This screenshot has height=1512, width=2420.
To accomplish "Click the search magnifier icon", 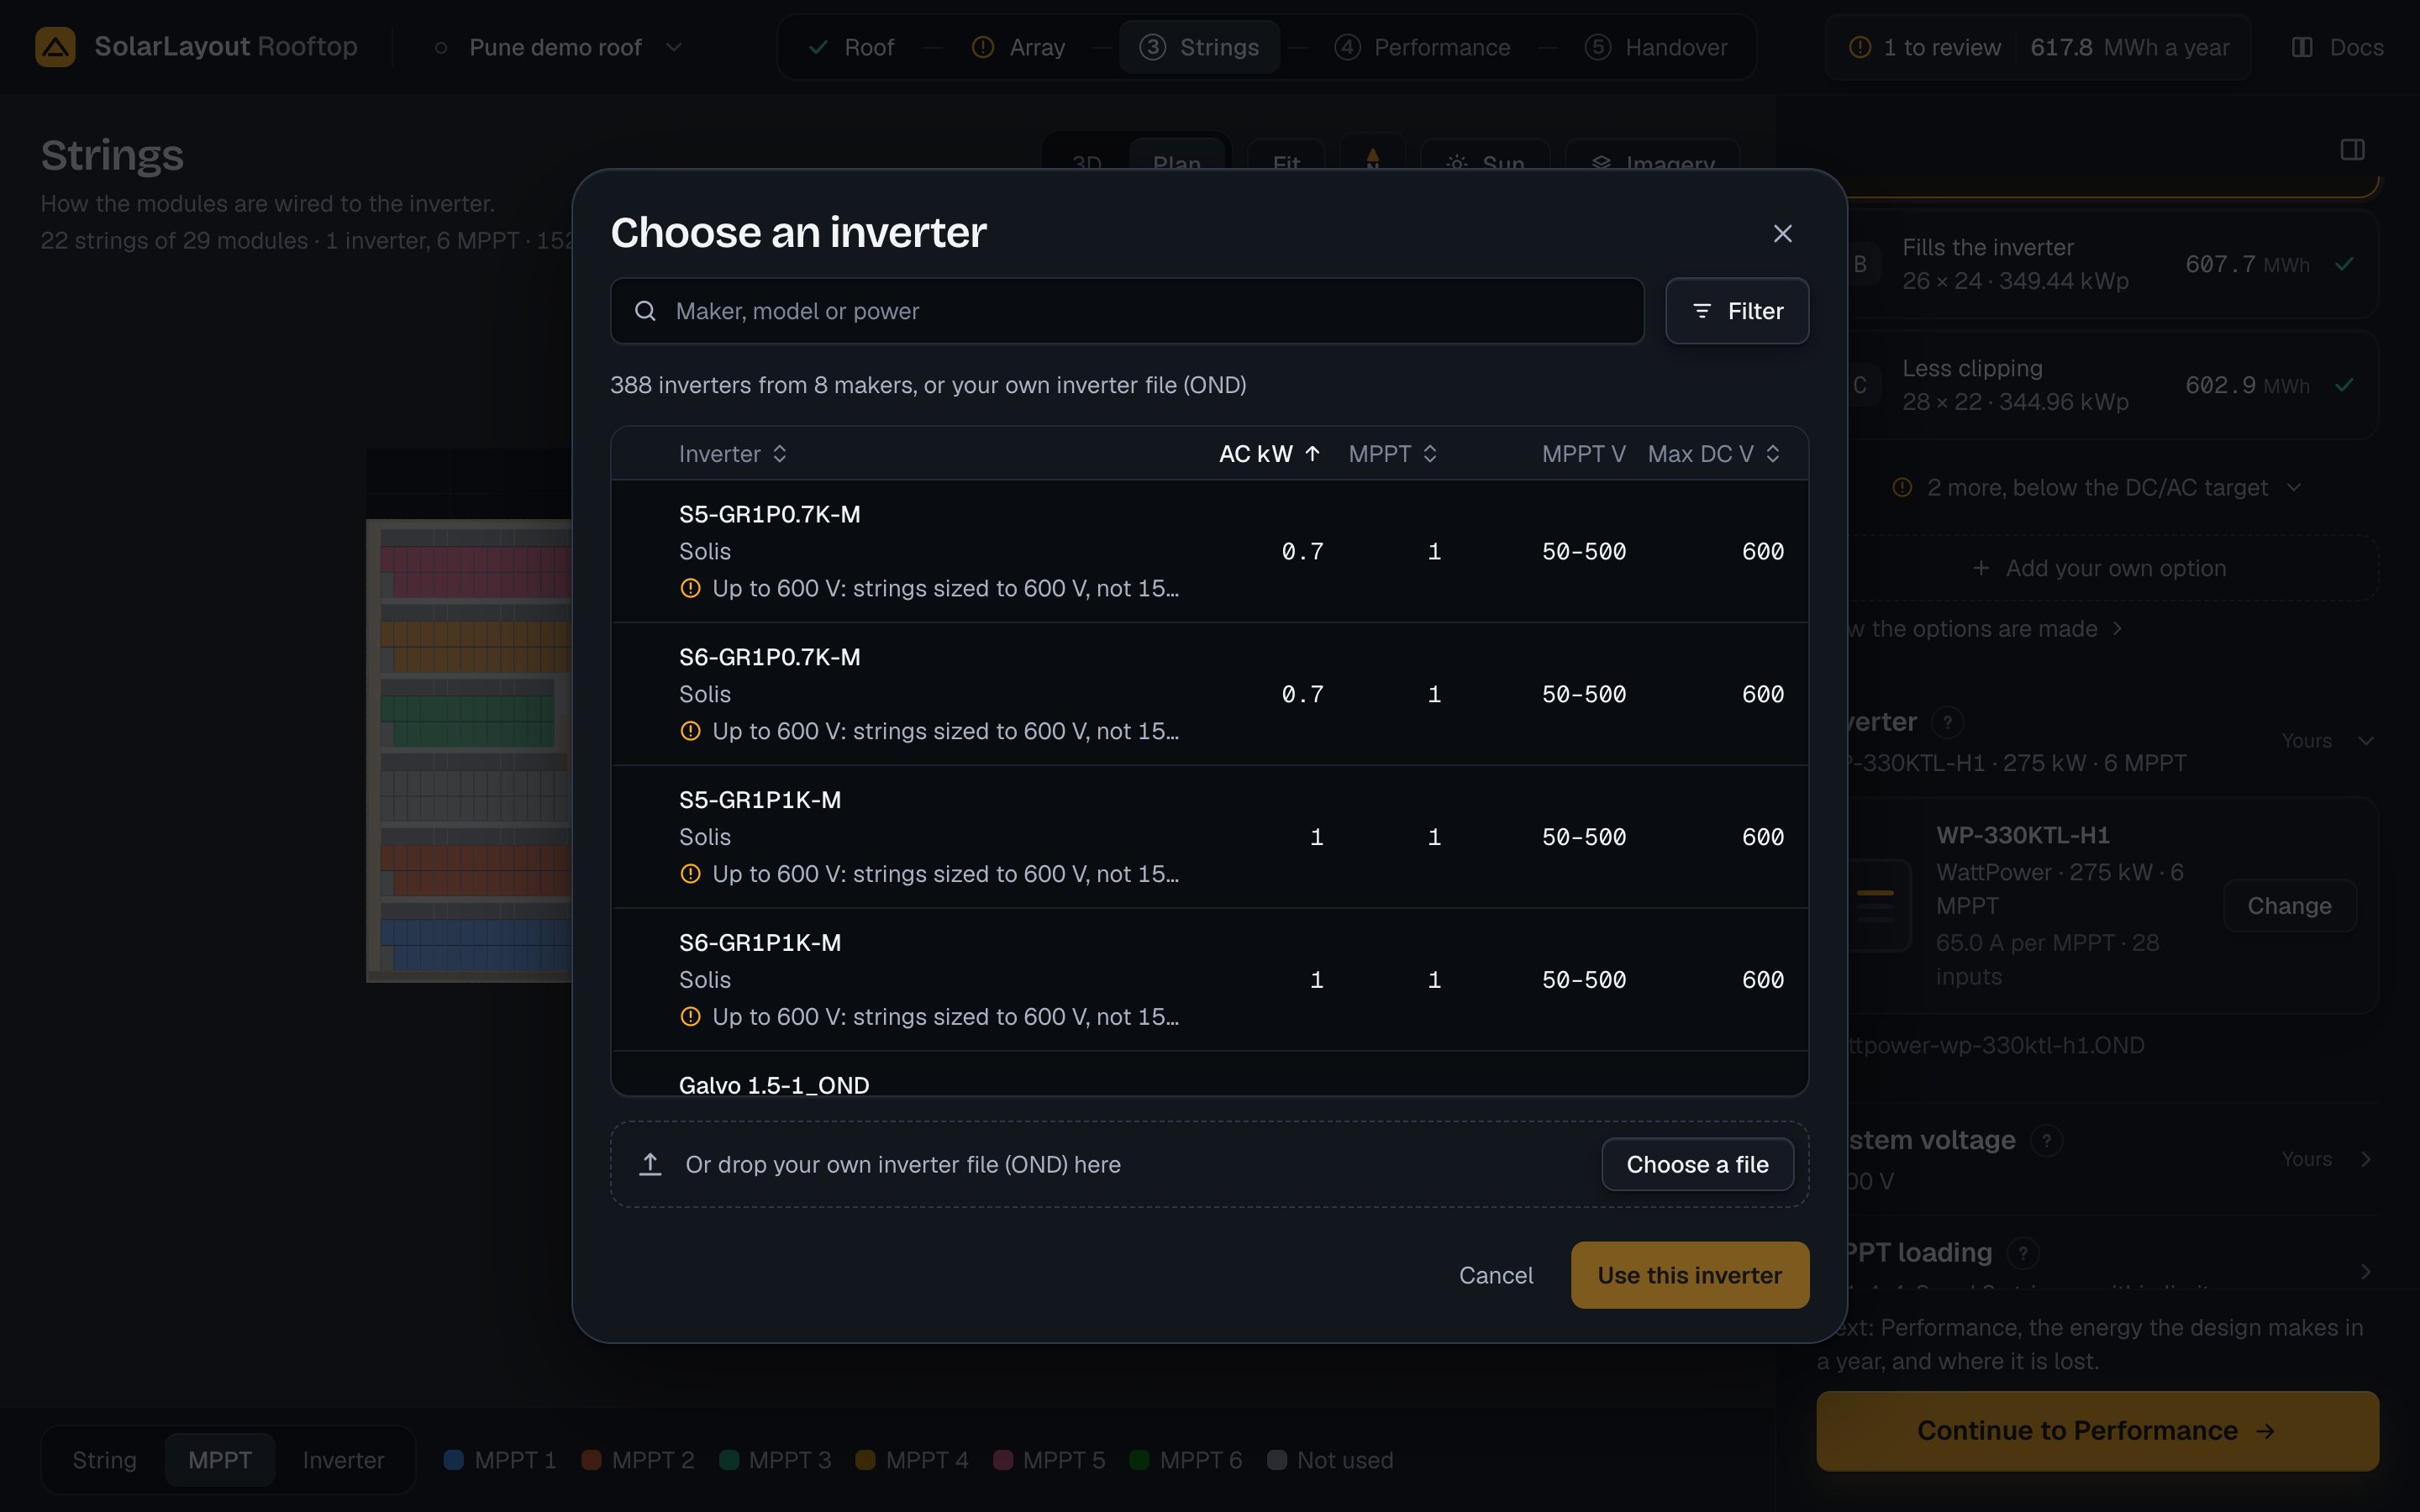I will (646, 311).
